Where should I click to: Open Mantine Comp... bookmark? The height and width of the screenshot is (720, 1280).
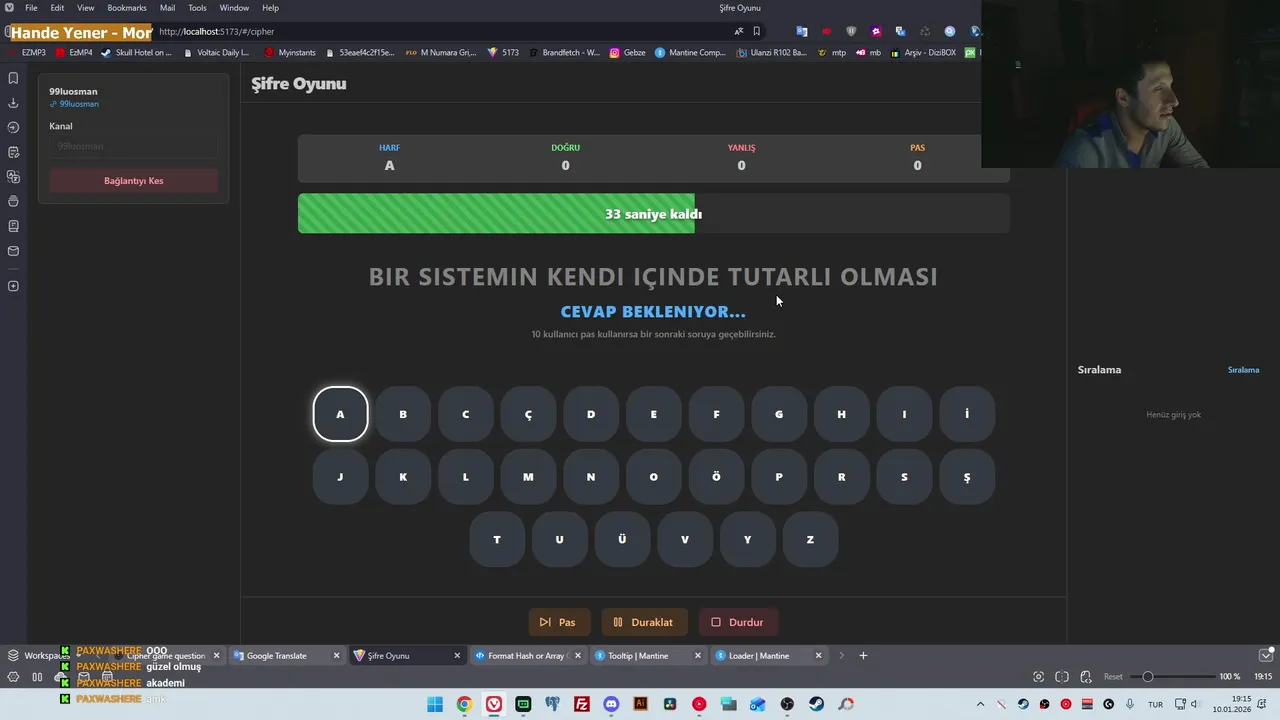[690, 52]
